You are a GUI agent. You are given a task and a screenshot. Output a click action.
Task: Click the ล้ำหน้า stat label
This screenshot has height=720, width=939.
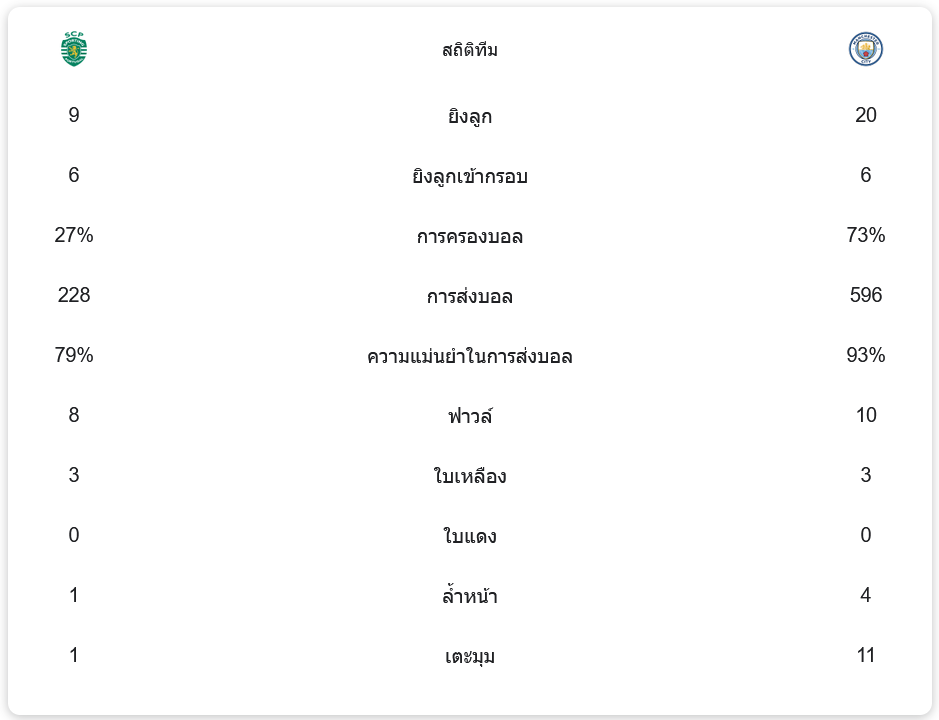[x=469, y=596]
